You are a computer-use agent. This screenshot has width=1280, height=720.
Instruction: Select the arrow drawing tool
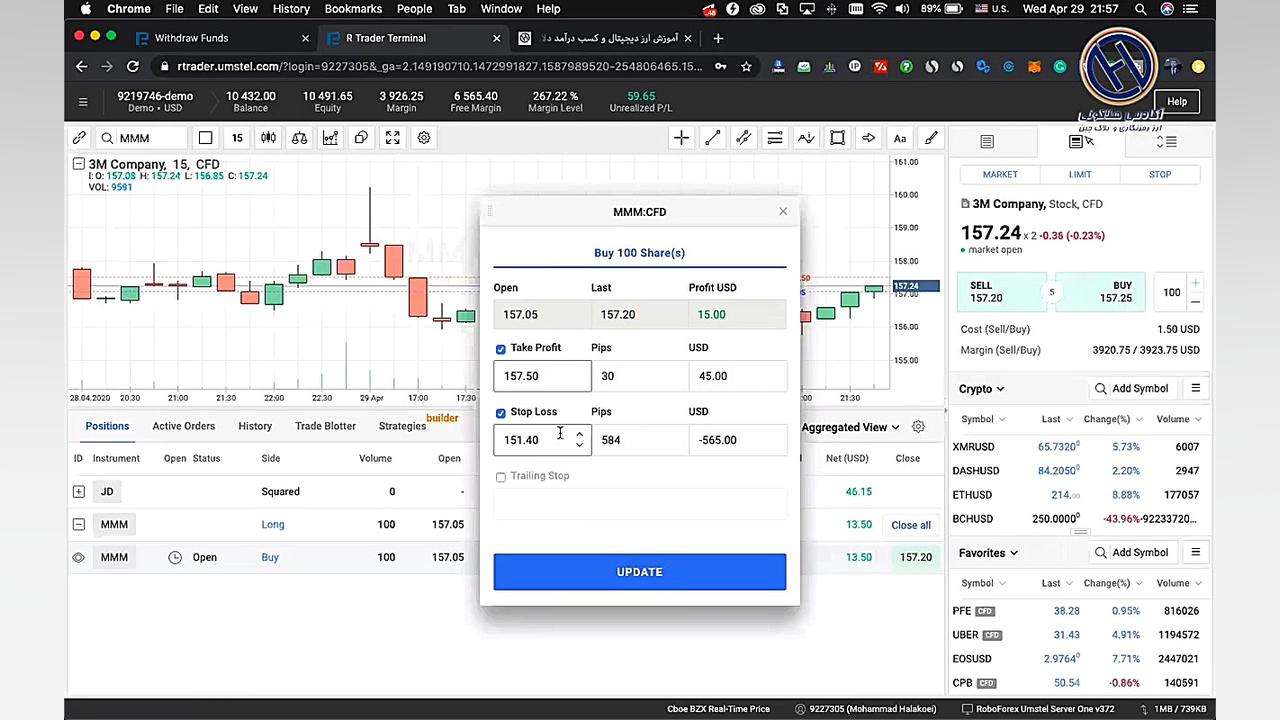tap(868, 138)
